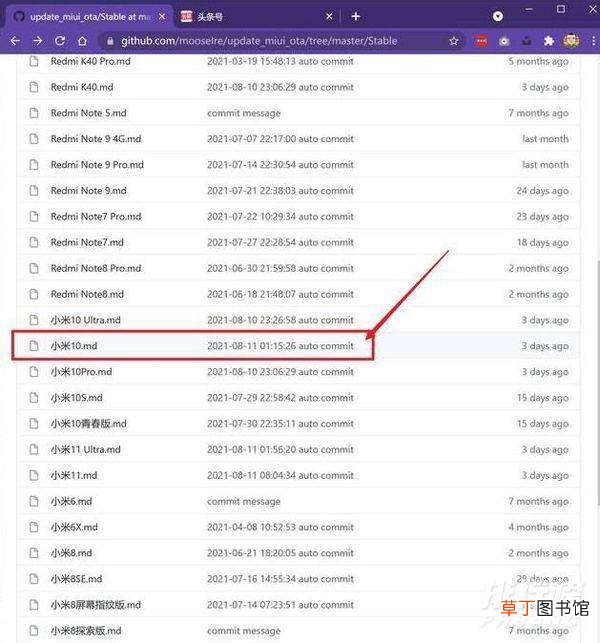This screenshot has height=643, width=600.
Task: Open 小米11 Ultra.md file
Action: pyautogui.click(x=86, y=449)
